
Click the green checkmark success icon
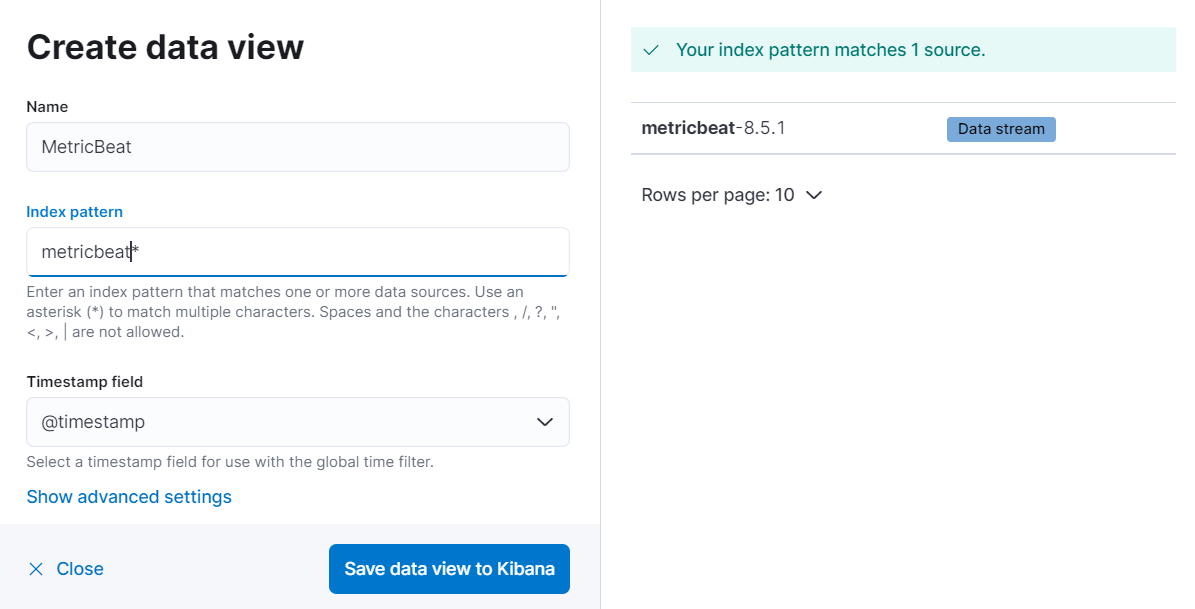[x=652, y=50]
